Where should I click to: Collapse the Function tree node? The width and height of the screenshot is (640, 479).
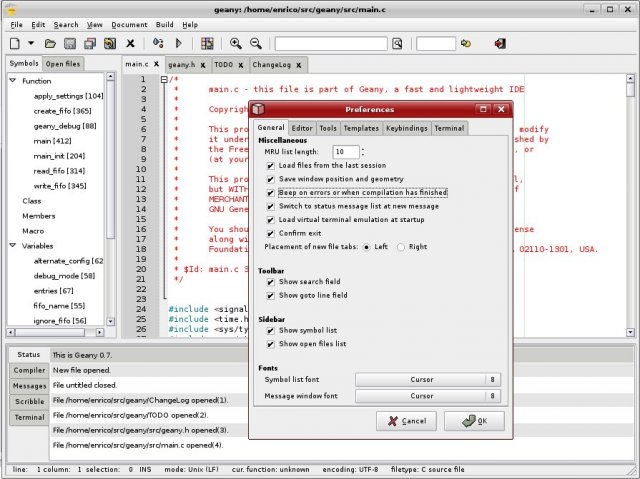click(13, 80)
